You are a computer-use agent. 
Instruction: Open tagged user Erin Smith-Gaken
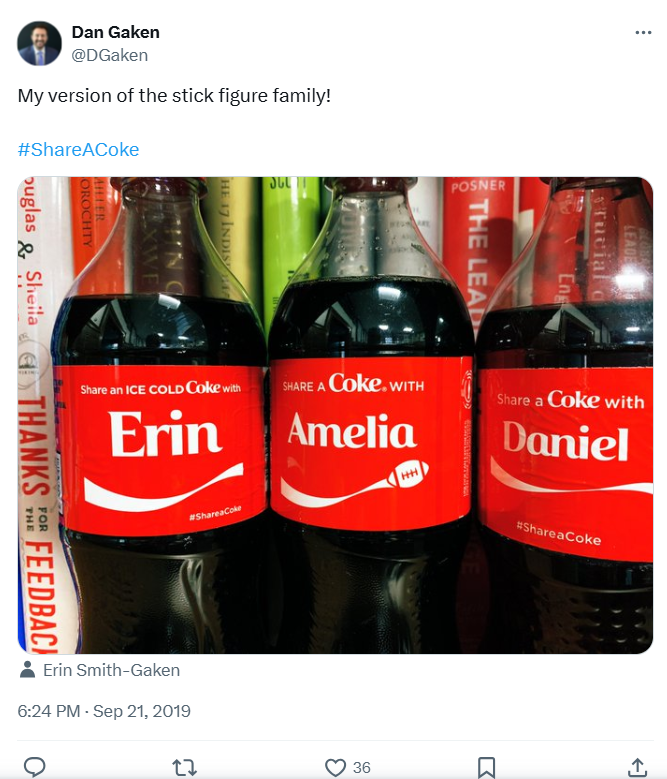pyautogui.click(x=111, y=670)
